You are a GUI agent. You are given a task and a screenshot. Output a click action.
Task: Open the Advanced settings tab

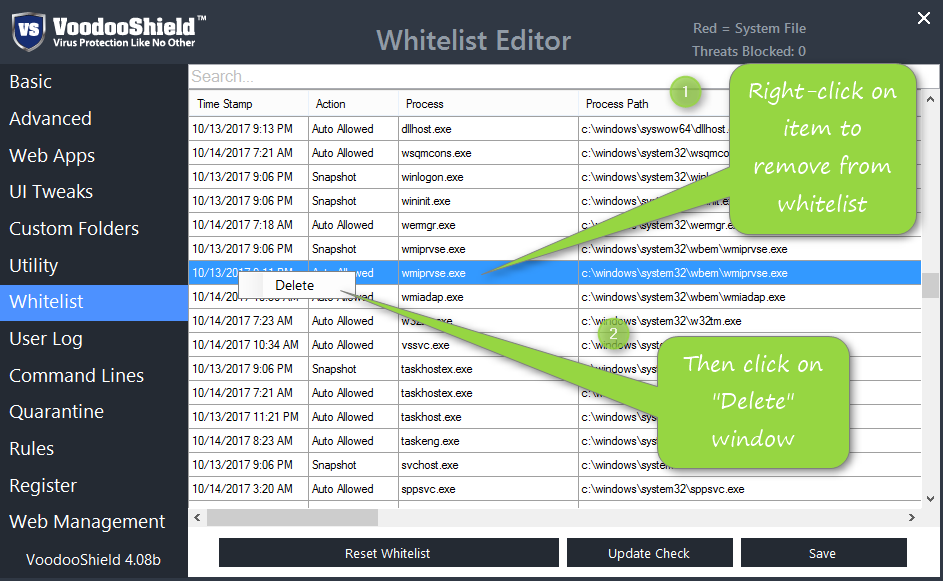tap(94, 118)
